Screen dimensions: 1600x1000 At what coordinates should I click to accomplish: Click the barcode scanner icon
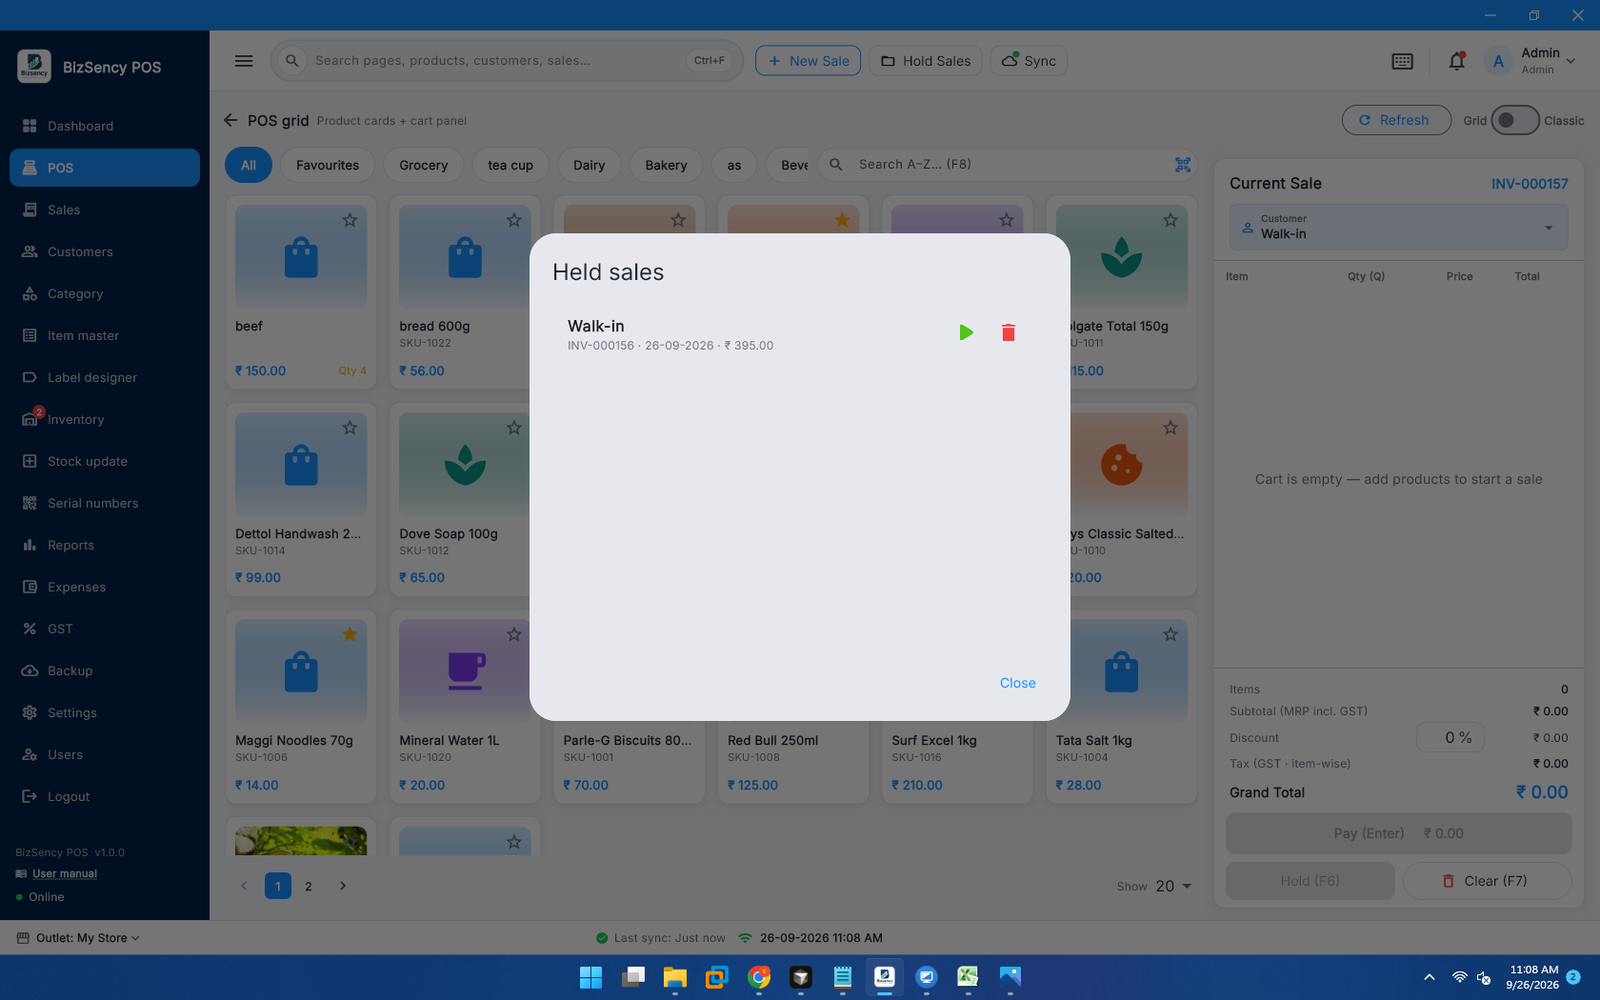(x=1182, y=164)
